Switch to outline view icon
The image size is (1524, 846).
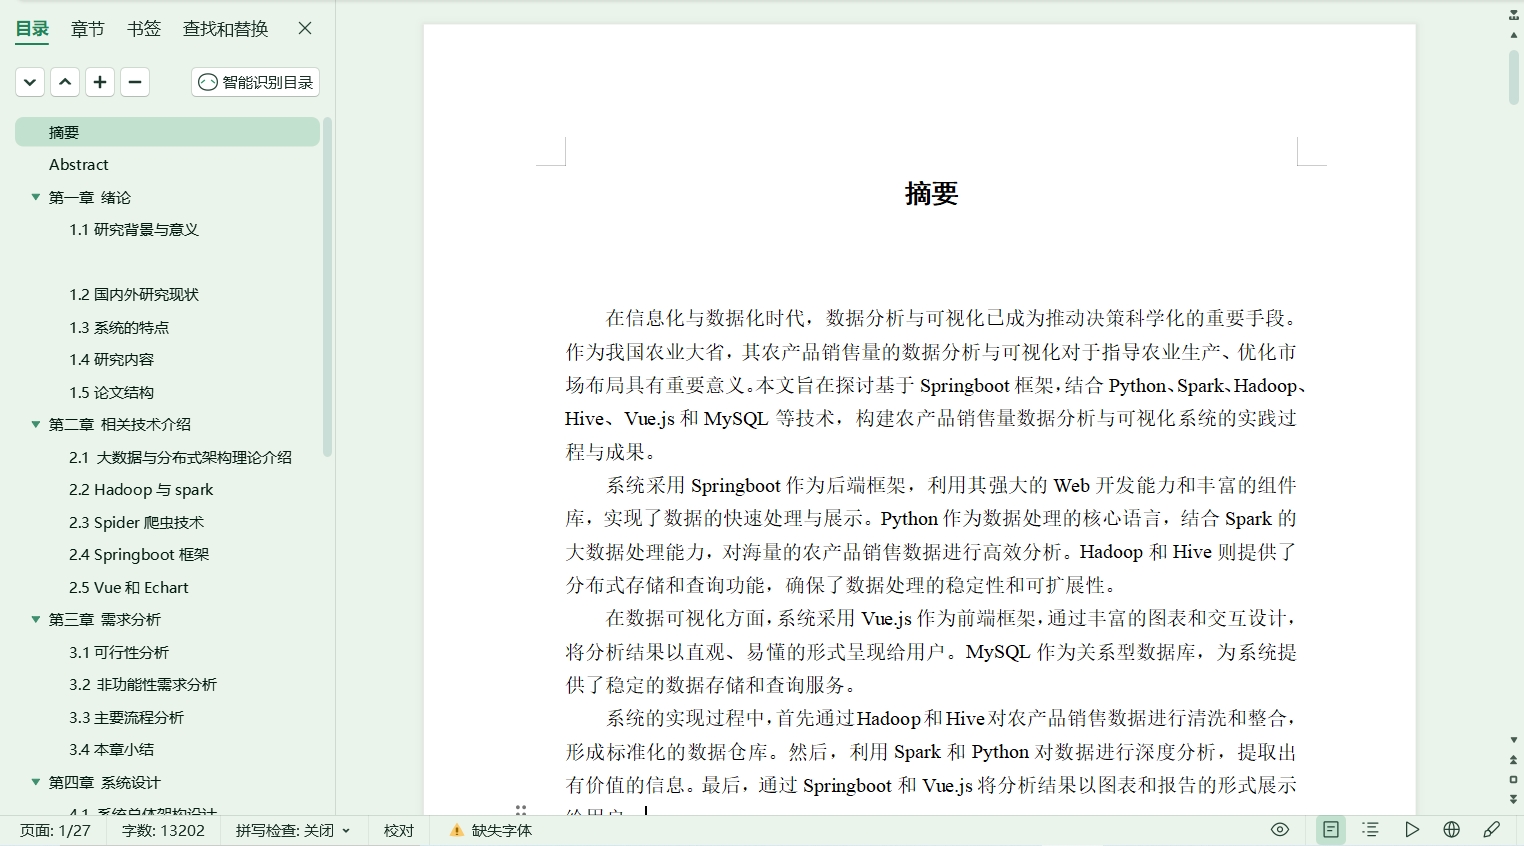click(x=1371, y=830)
